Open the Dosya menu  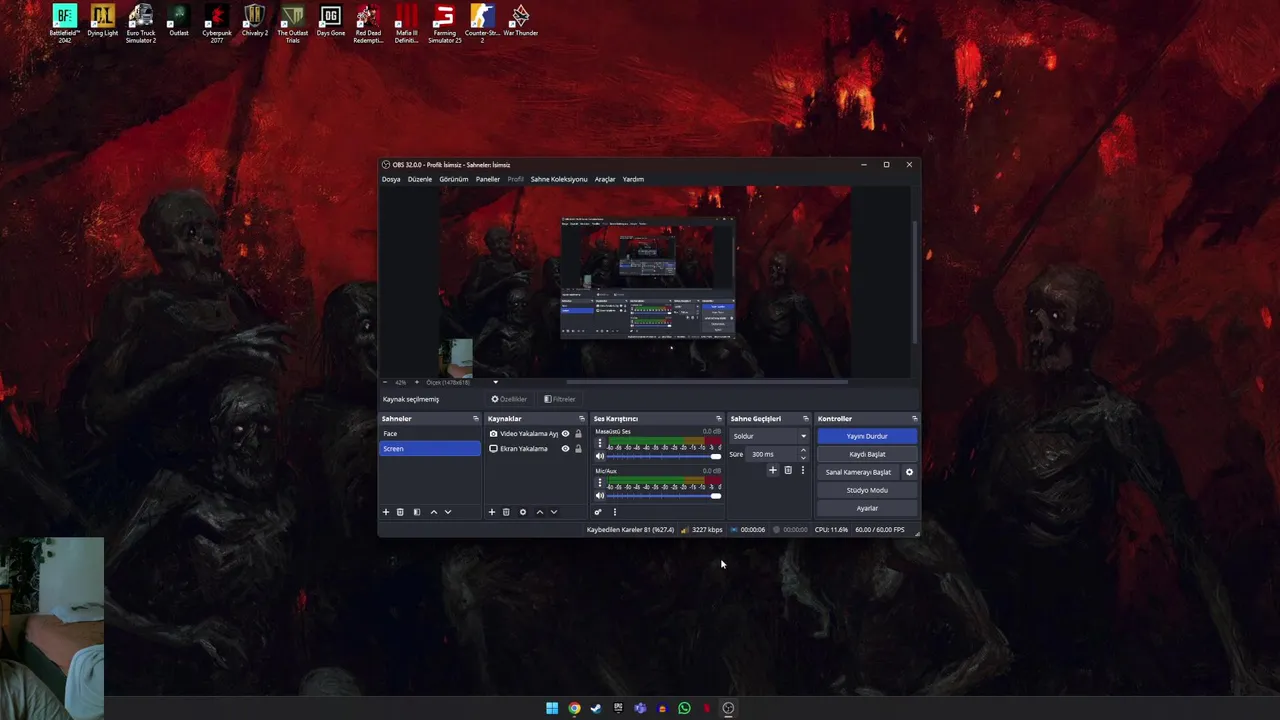tap(391, 179)
